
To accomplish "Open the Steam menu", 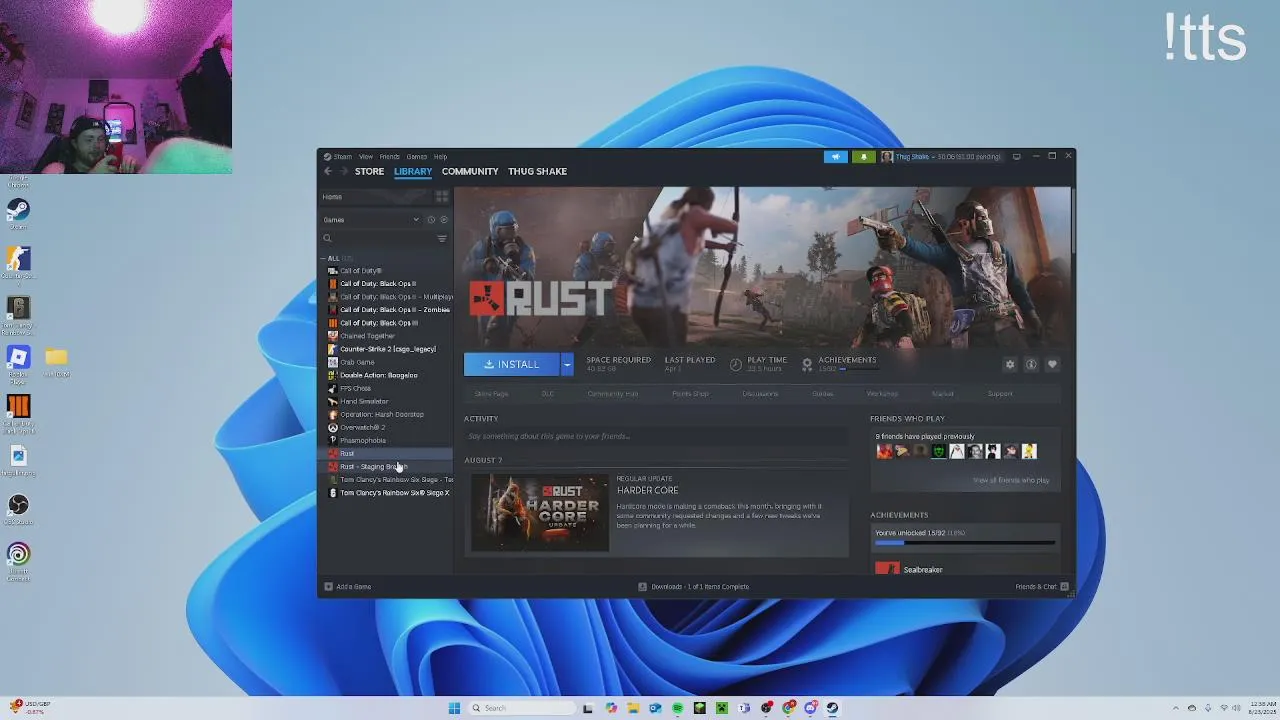I will [343, 156].
